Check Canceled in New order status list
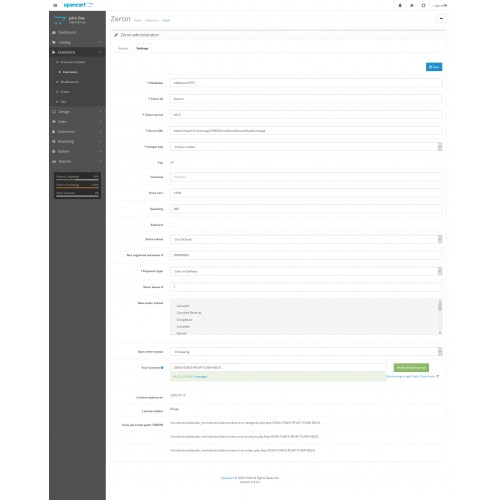 pyautogui.click(x=174, y=306)
